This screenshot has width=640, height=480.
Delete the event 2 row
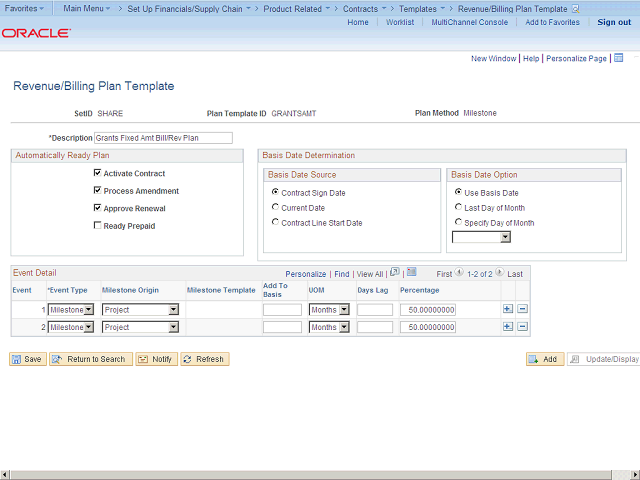[x=522, y=327]
